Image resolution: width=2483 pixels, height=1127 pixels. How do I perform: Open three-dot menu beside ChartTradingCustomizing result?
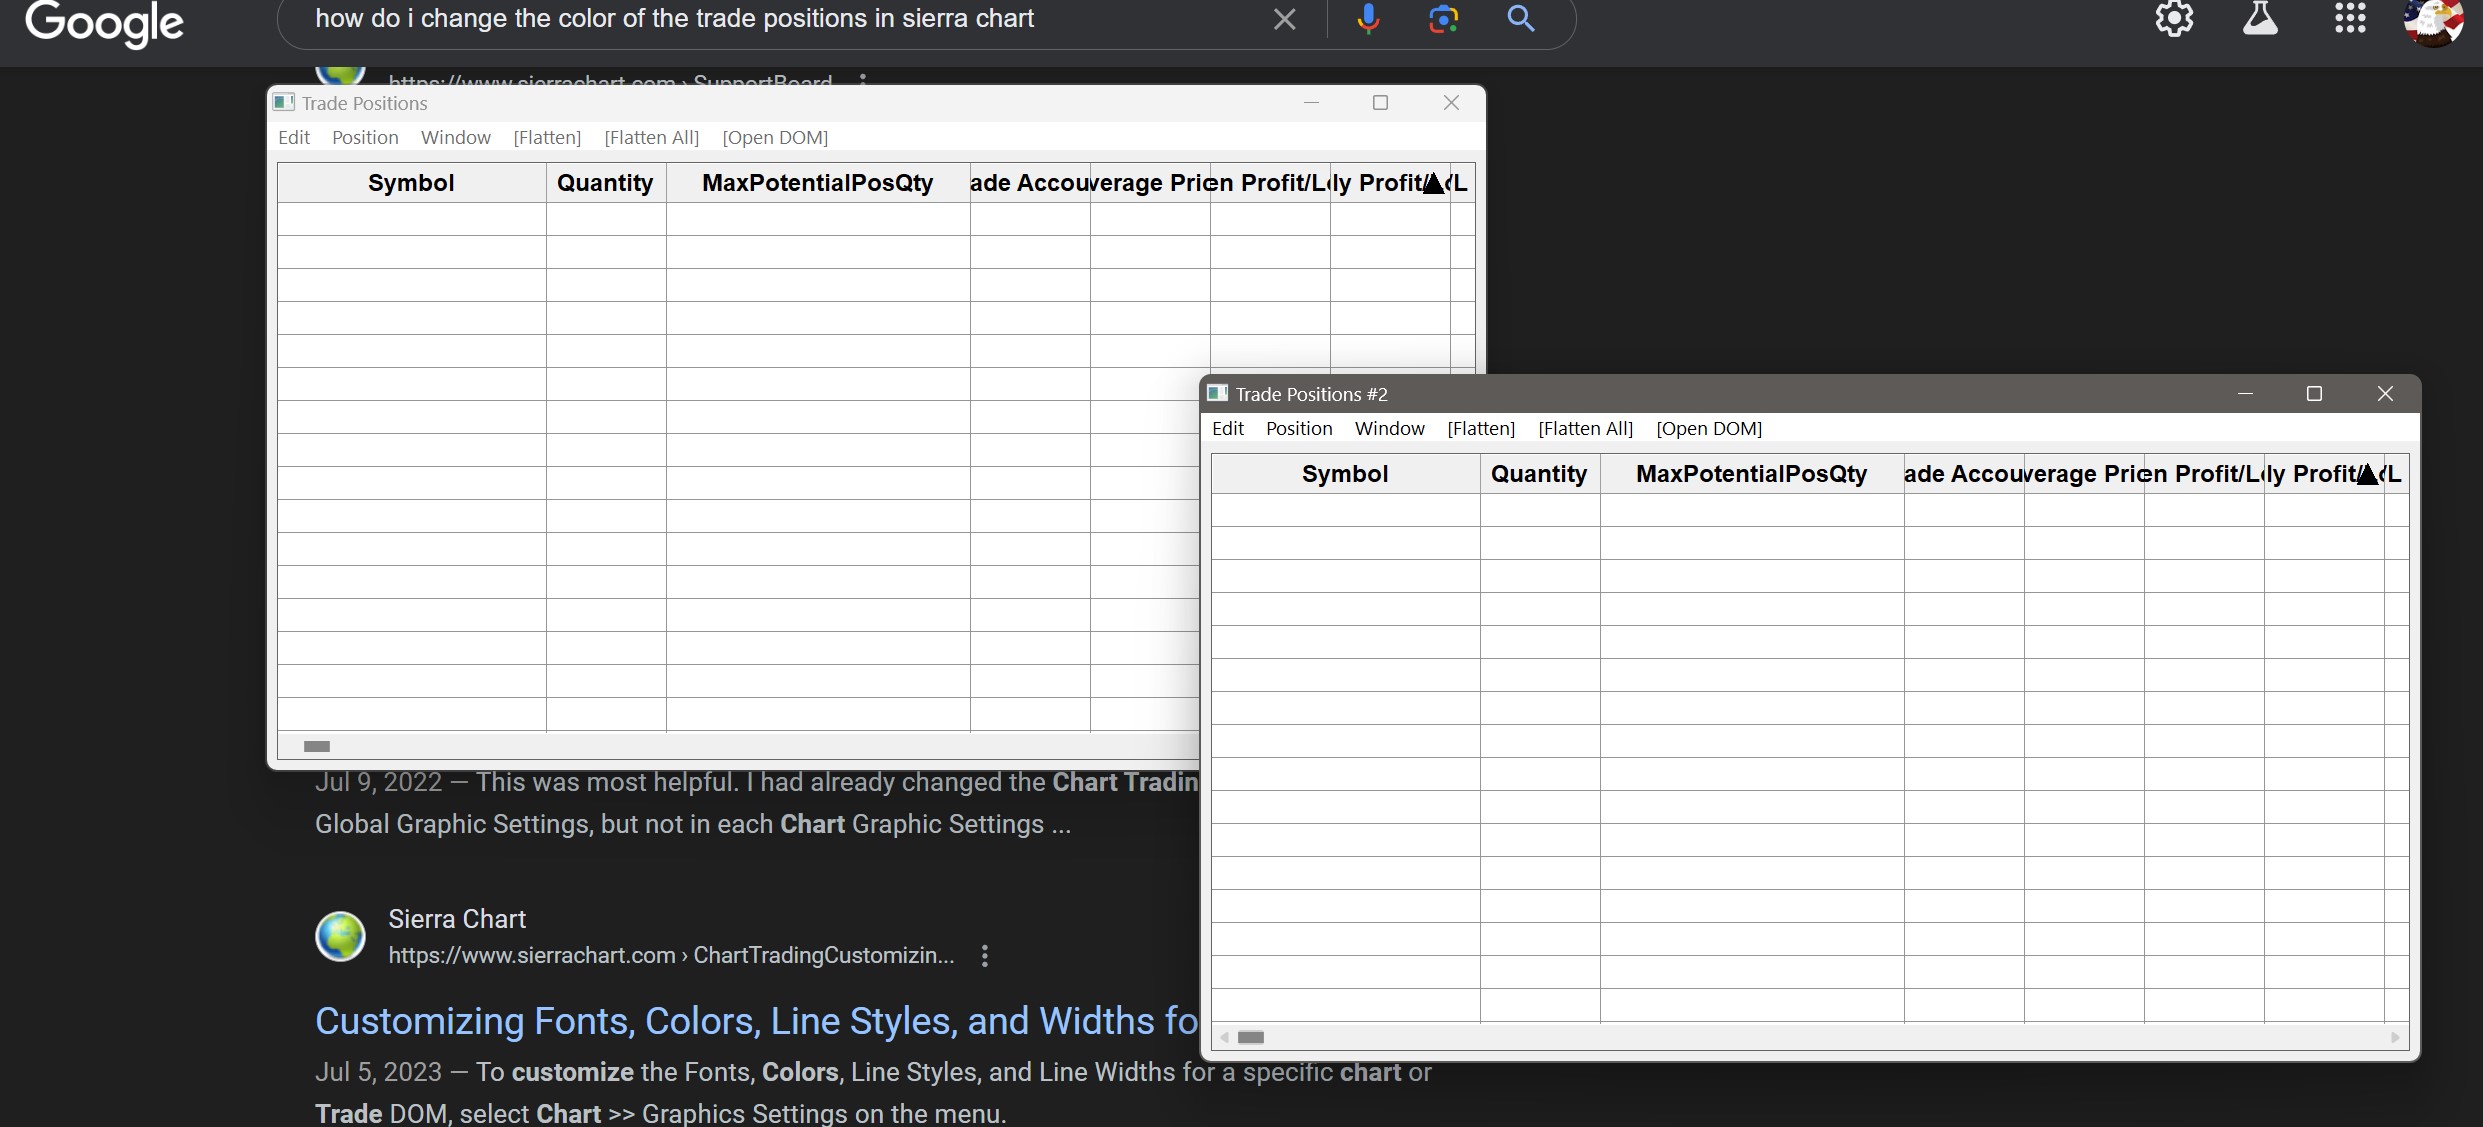tap(985, 956)
